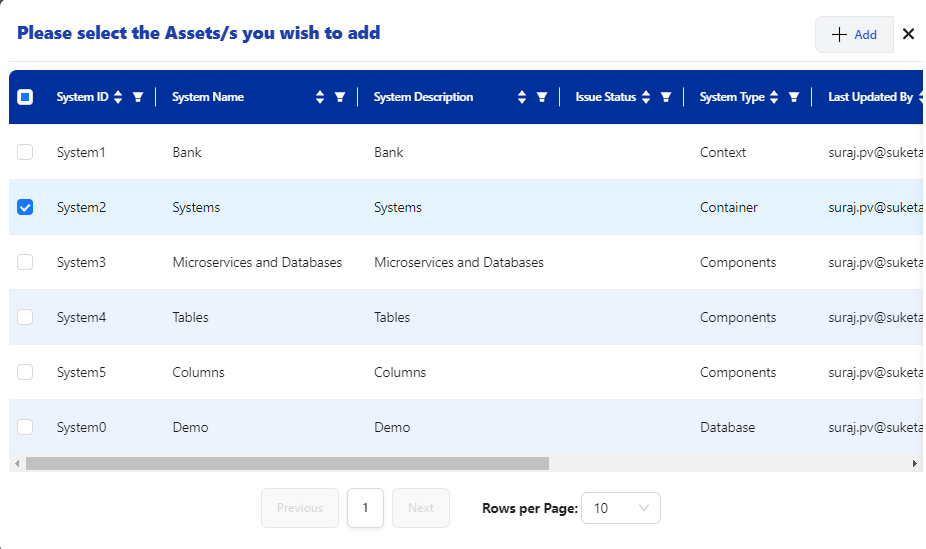Click the horizontal scrollbar right arrow
The image size is (926, 549).
(x=914, y=464)
